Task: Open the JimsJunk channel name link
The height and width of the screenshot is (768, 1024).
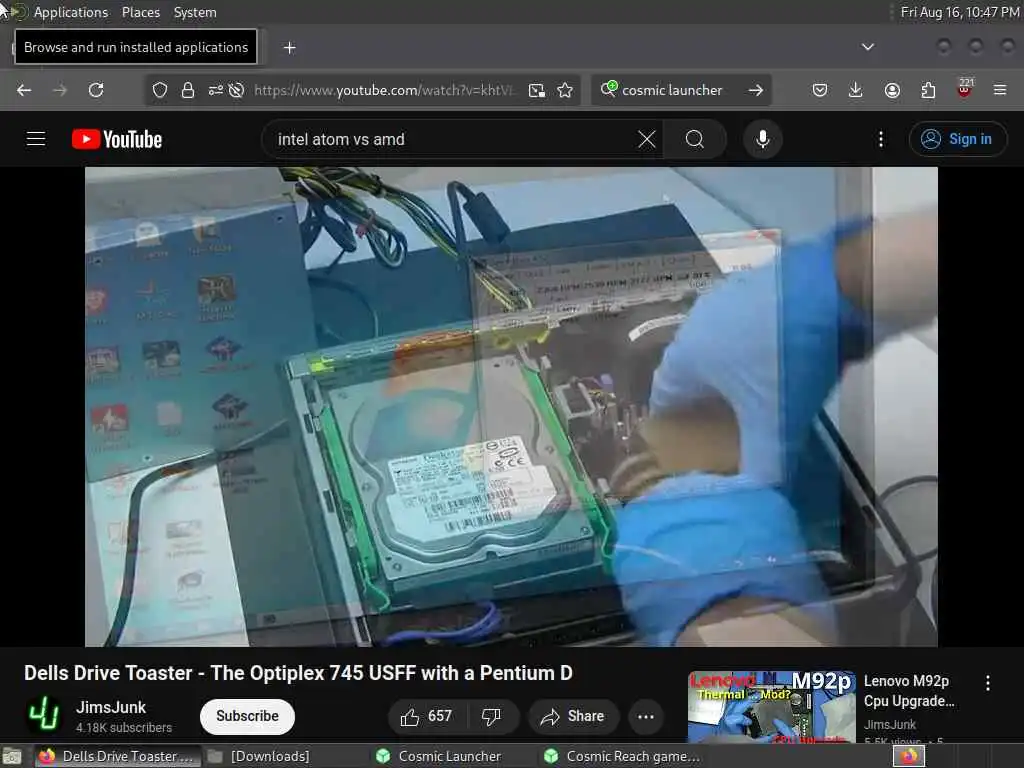Action: [111, 707]
